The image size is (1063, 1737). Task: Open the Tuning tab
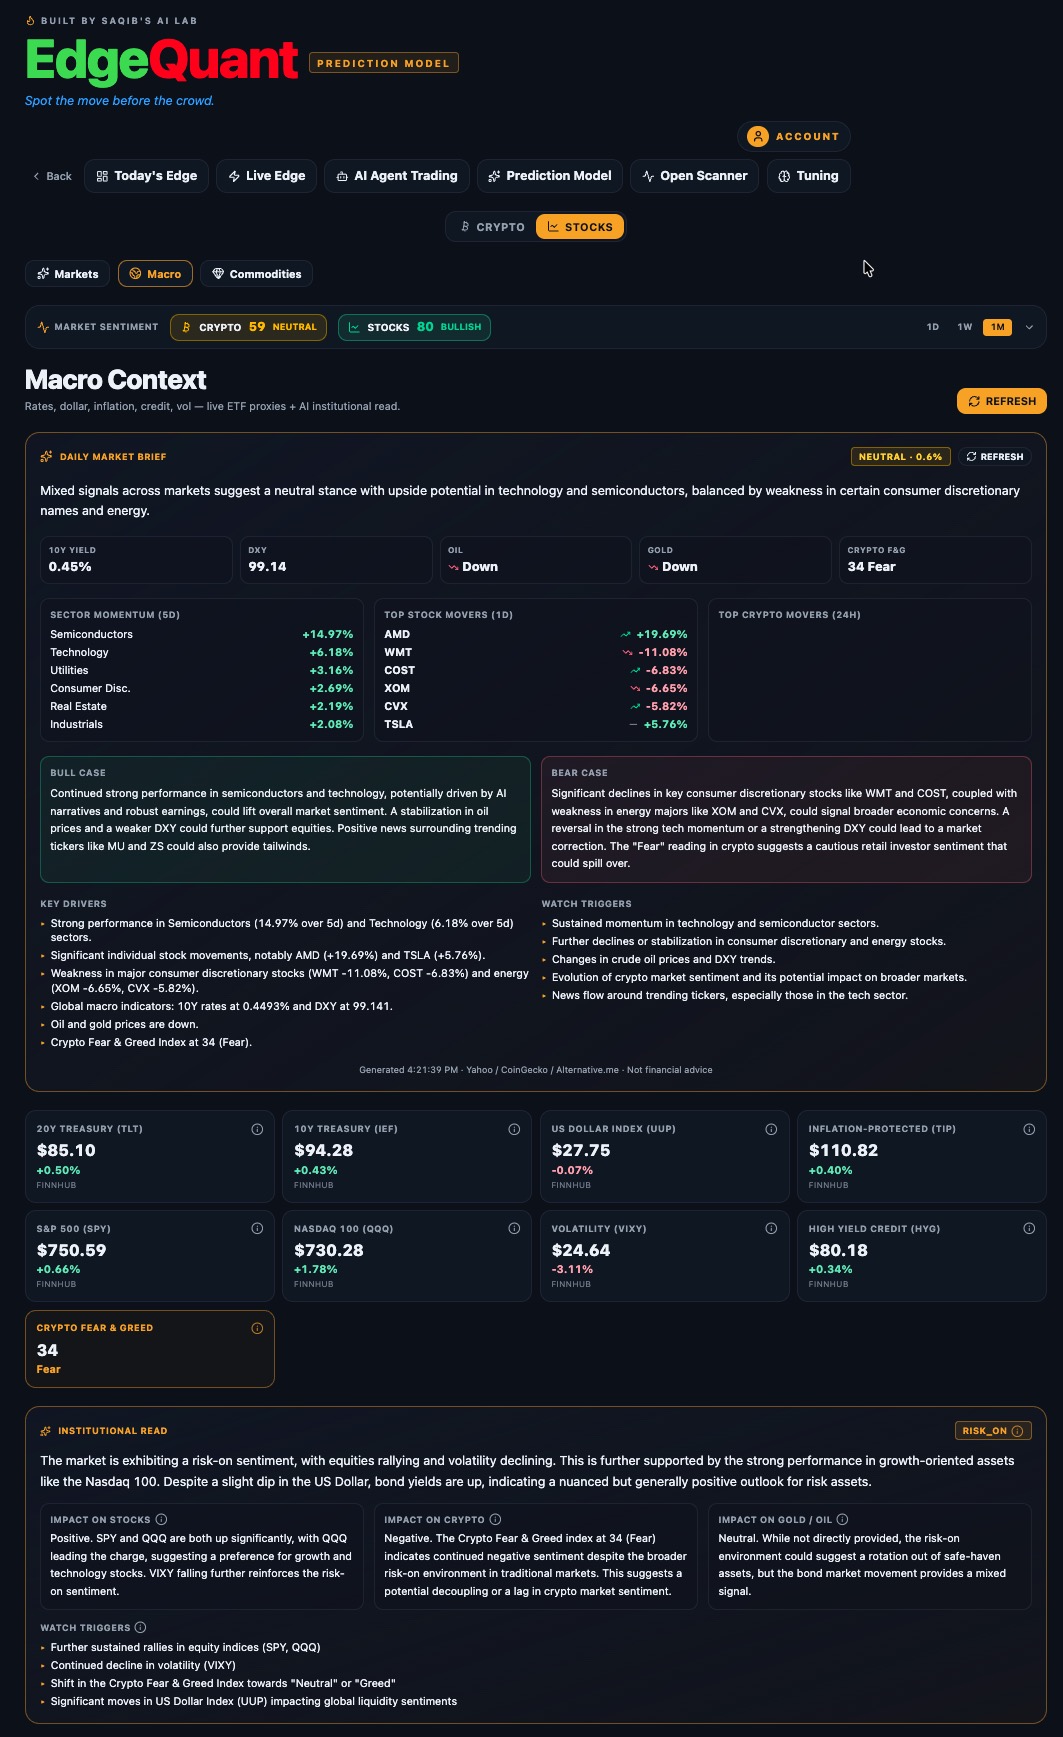point(808,176)
